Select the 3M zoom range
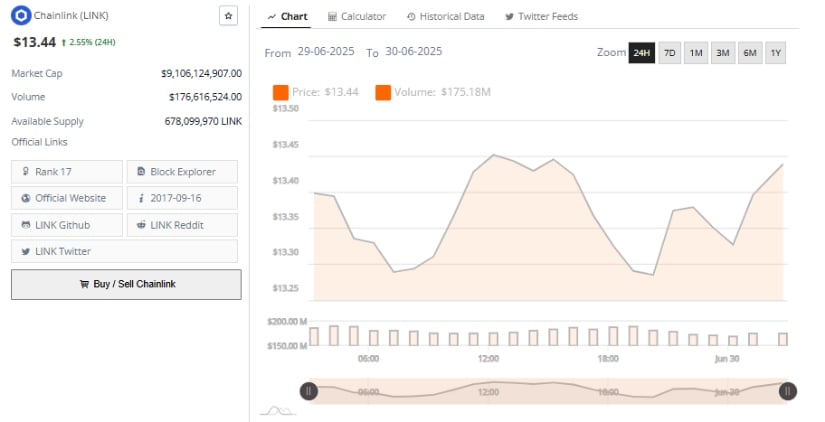The width and height of the screenshot is (825, 422). click(x=723, y=53)
